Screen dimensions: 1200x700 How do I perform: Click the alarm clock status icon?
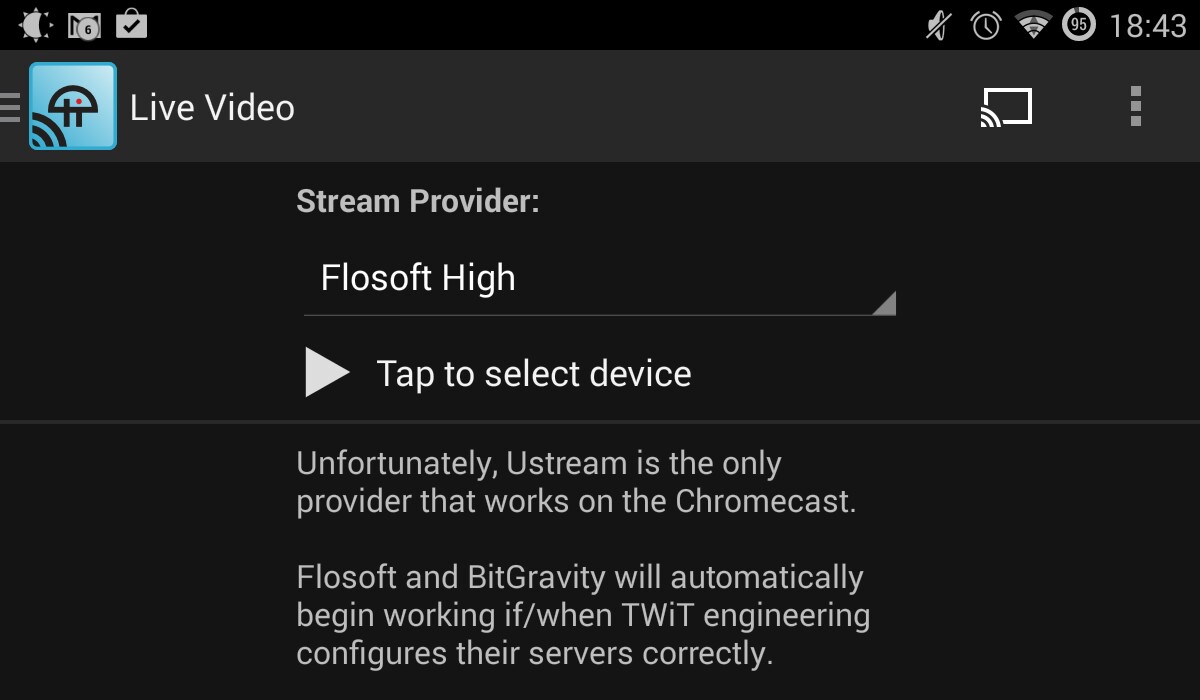[986, 25]
